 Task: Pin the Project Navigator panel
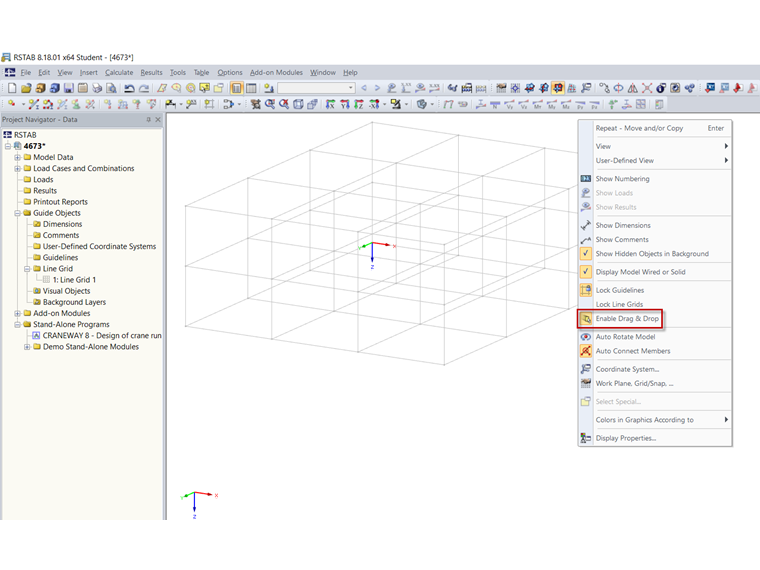(x=148, y=120)
